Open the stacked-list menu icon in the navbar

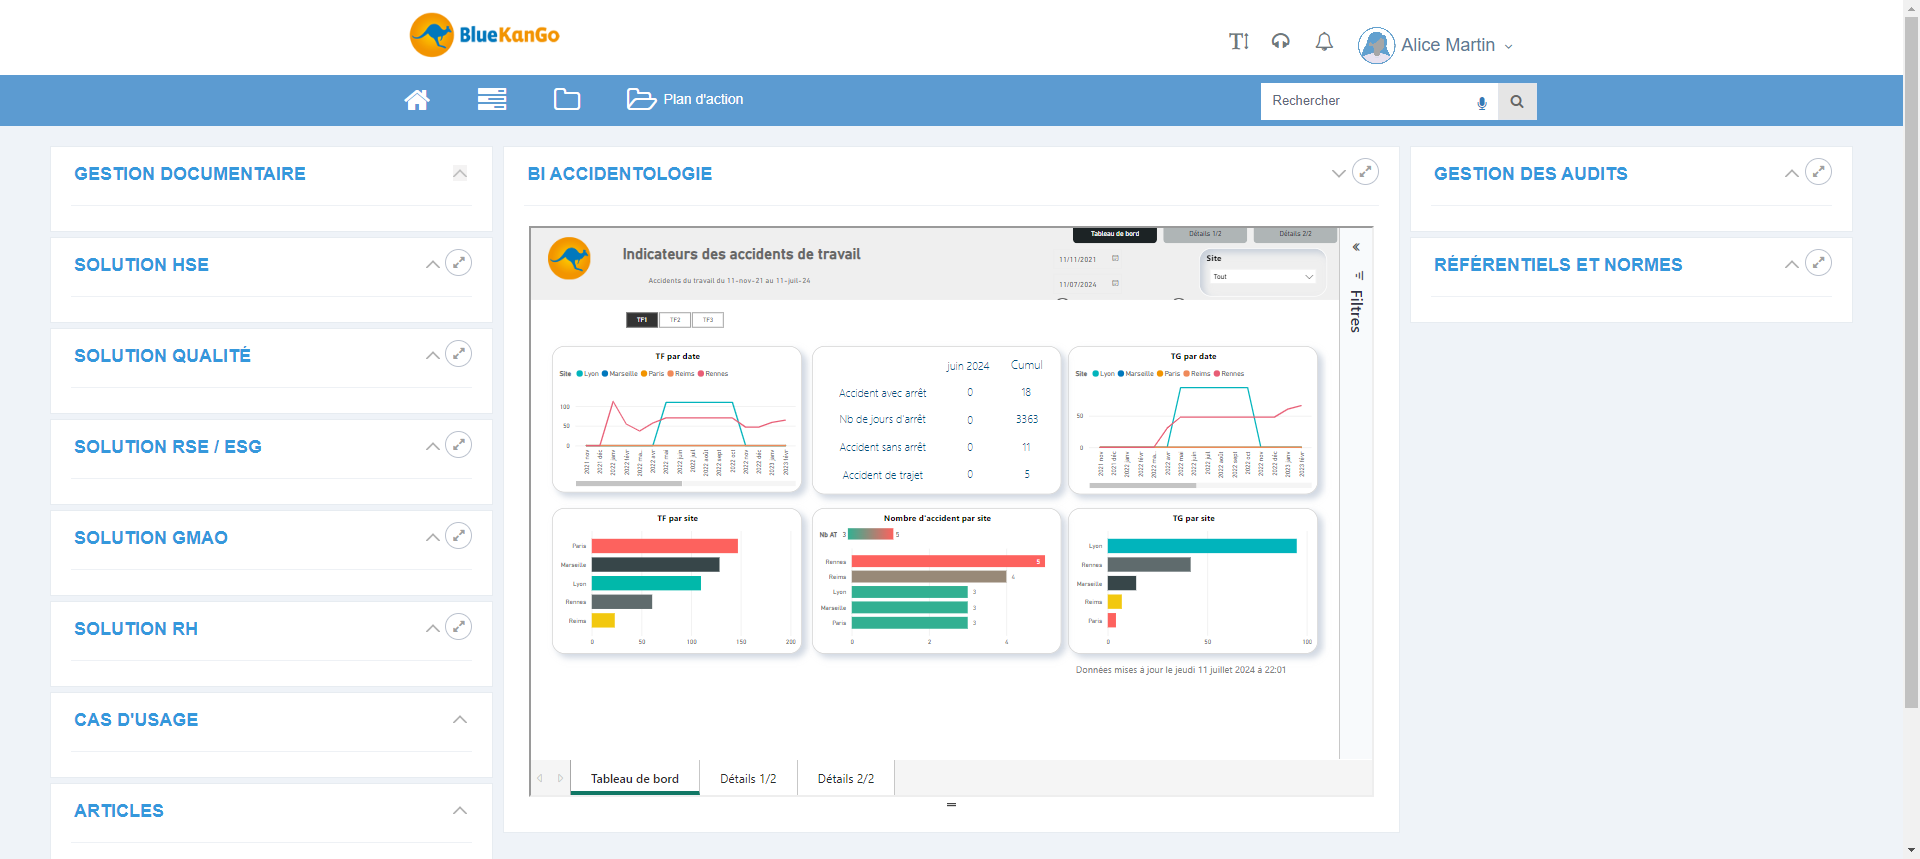pyautogui.click(x=491, y=99)
